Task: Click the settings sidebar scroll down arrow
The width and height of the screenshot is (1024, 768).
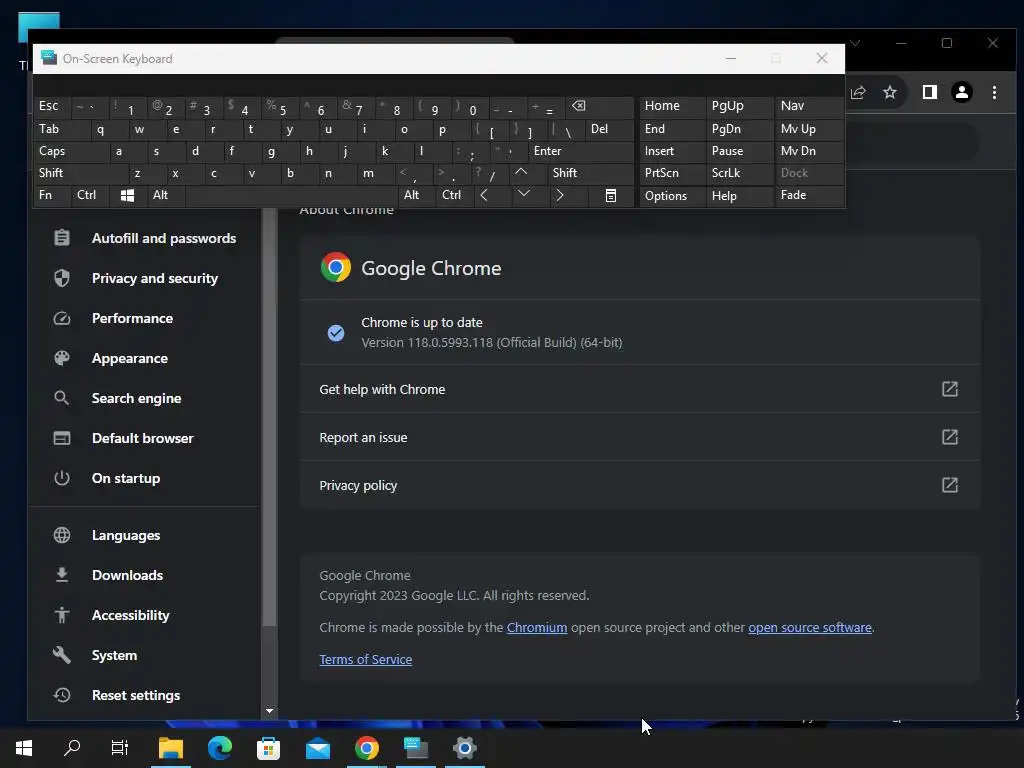Action: click(269, 711)
